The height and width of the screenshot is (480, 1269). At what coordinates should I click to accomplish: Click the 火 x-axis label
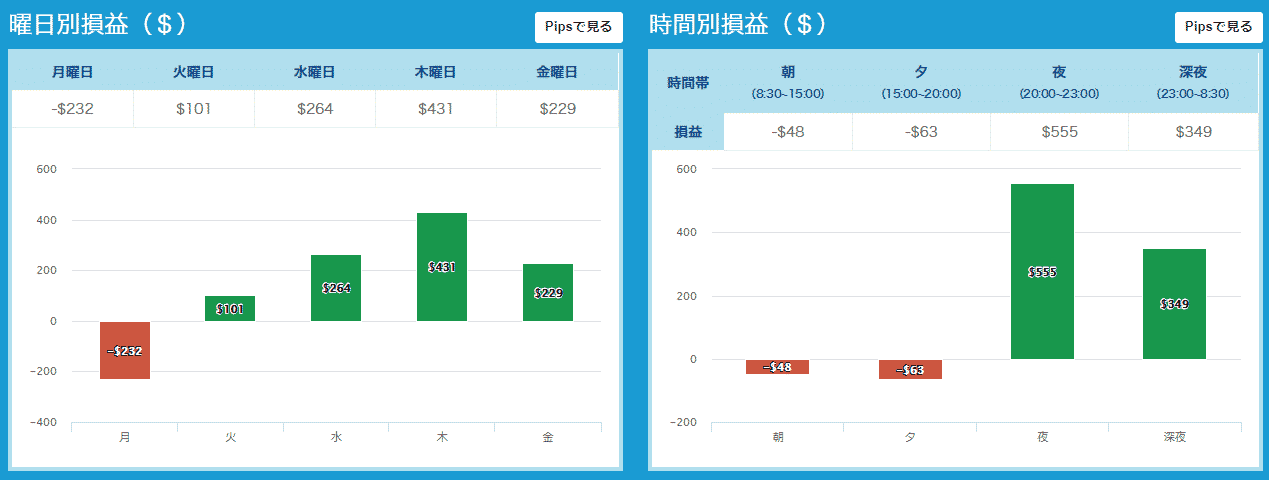(x=230, y=437)
